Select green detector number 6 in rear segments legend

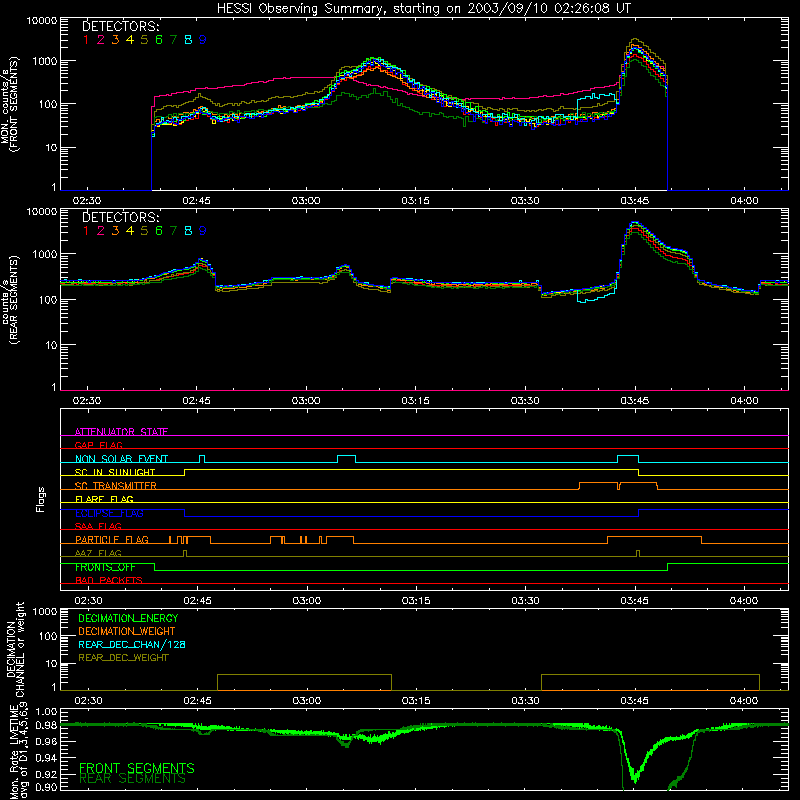[x=159, y=231]
